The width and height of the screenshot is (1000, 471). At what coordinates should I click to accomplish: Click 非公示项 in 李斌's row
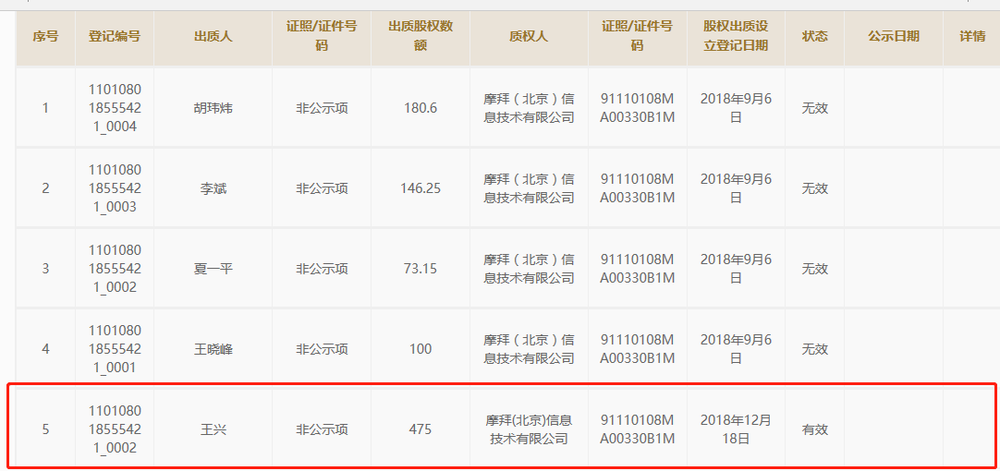[x=321, y=189]
